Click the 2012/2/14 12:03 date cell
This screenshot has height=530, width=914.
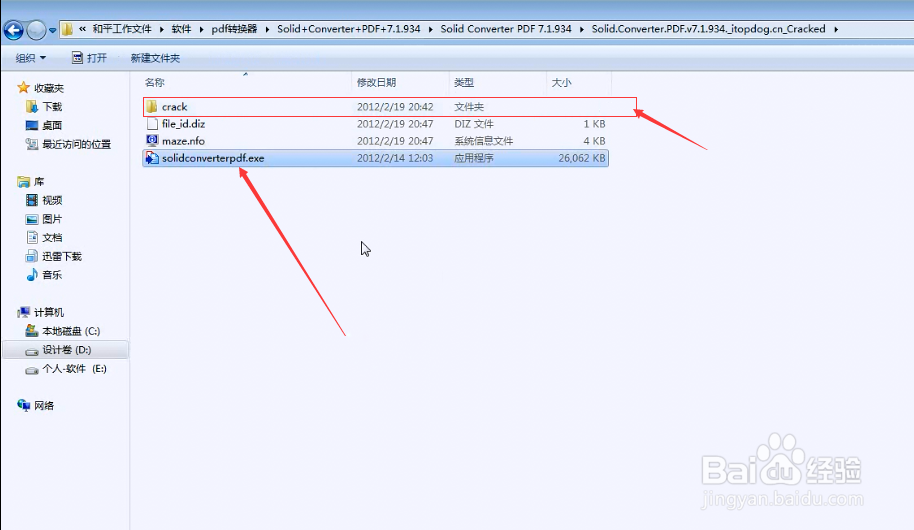click(395, 158)
